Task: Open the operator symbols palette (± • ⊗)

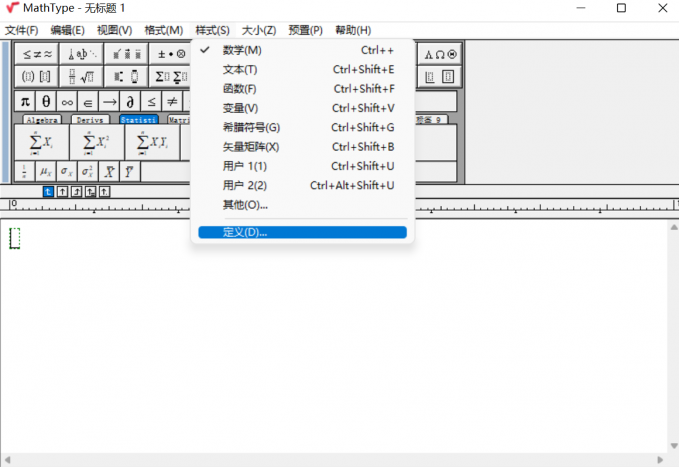Action: click(x=170, y=54)
